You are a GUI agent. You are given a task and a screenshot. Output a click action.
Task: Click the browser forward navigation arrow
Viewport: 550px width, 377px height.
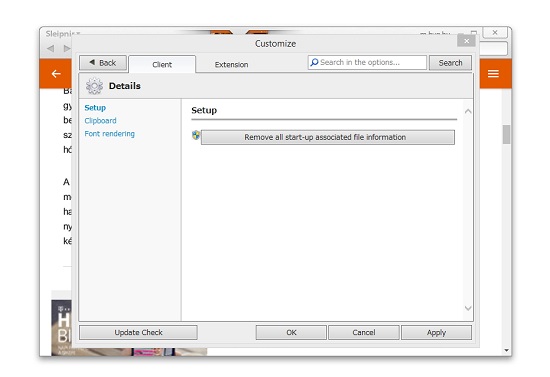pos(67,48)
